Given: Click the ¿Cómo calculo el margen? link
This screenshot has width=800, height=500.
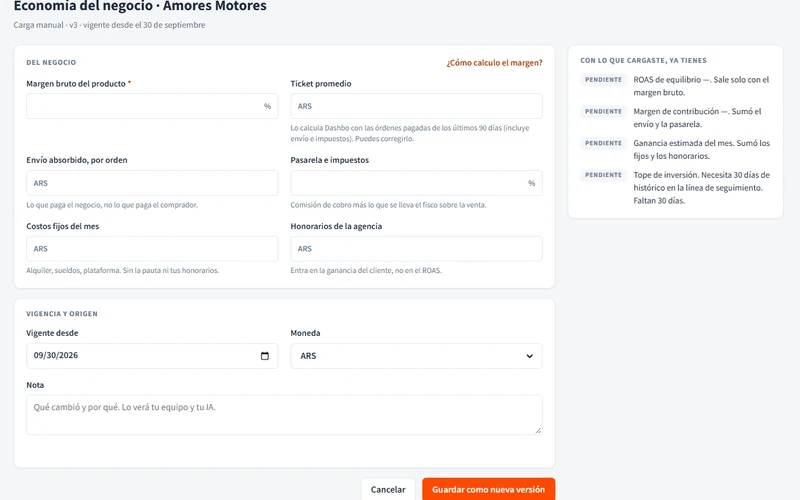Looking at the screenshot, I should click(494, 63).
